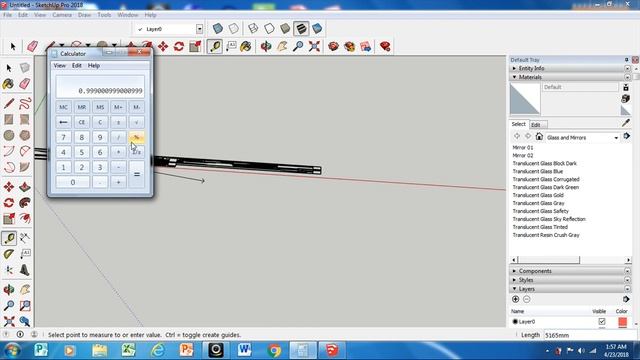
Task: Select Translucent Glass Sky Reflection material
Action: (x=549, y=219)
